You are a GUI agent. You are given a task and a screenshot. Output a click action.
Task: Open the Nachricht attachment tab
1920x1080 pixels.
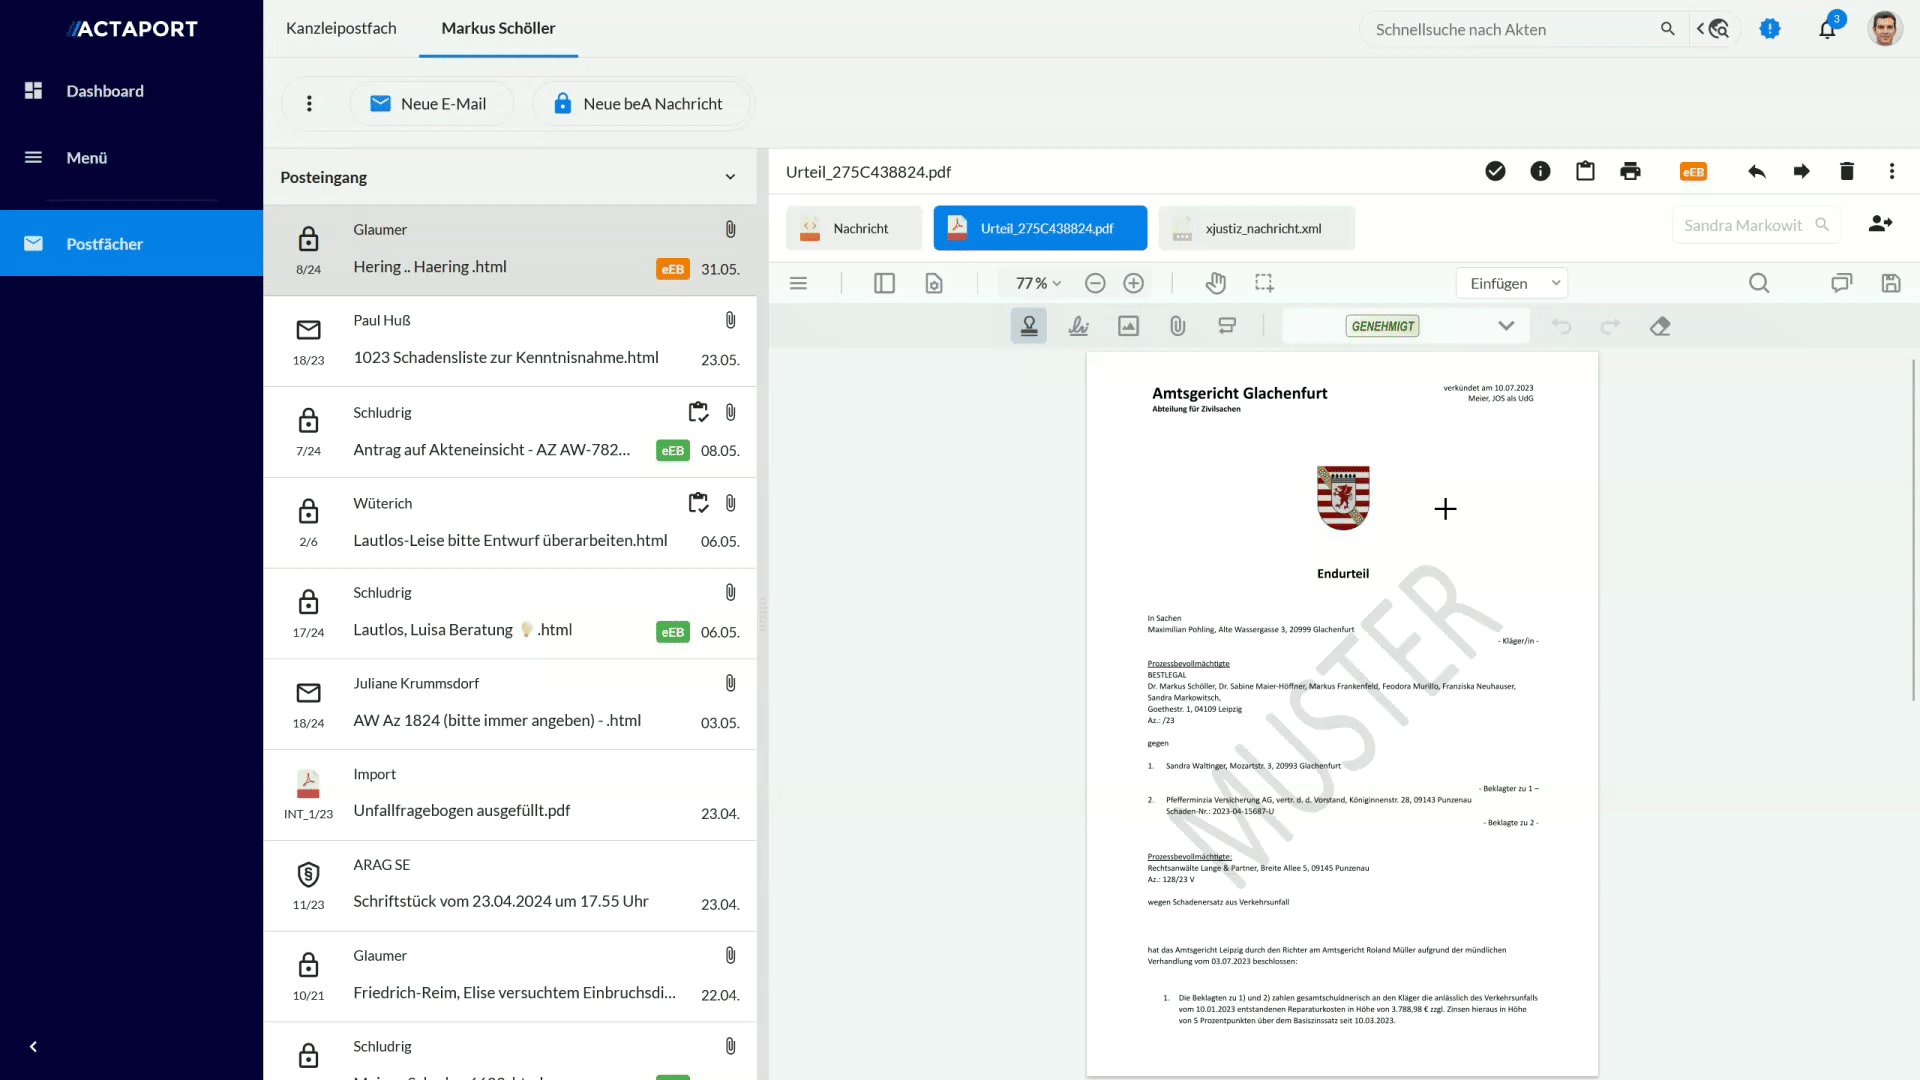[853, 228]
